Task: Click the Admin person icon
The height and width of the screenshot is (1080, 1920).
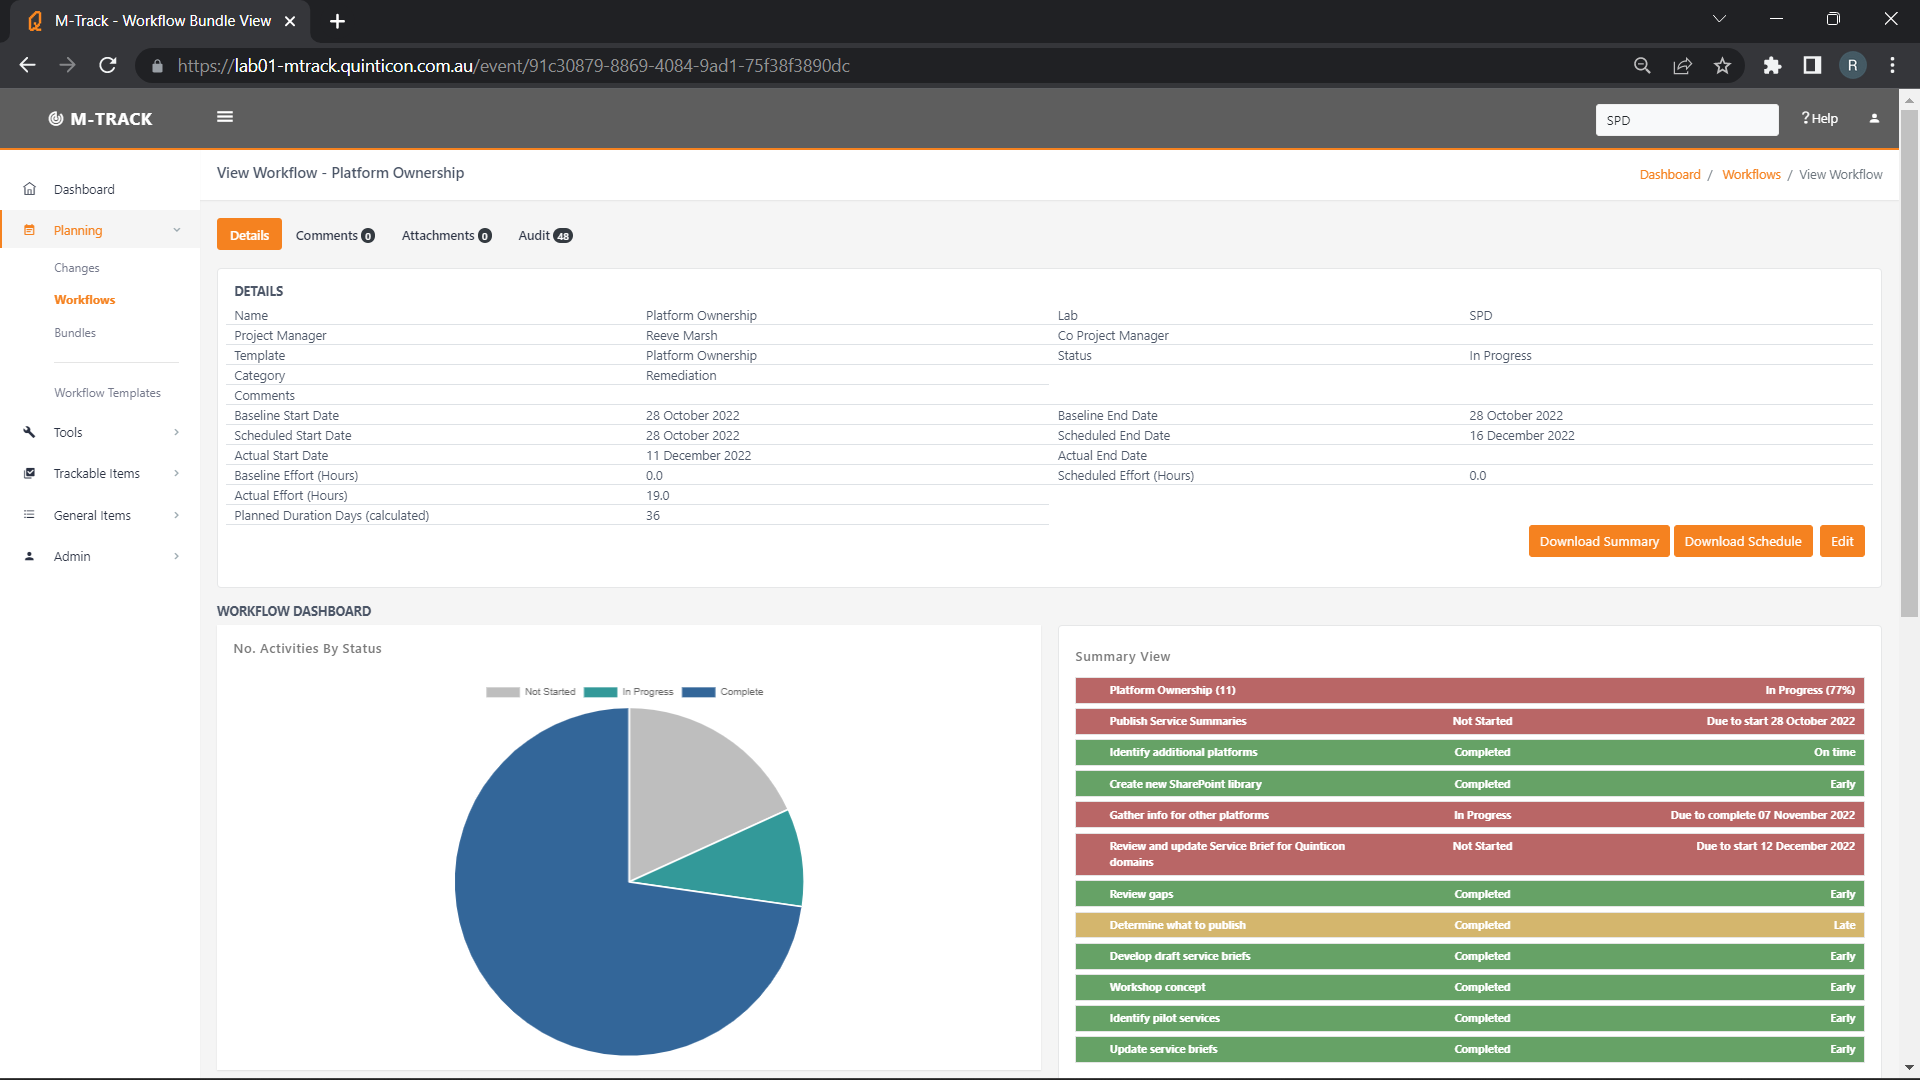Action: pos(30,556)
